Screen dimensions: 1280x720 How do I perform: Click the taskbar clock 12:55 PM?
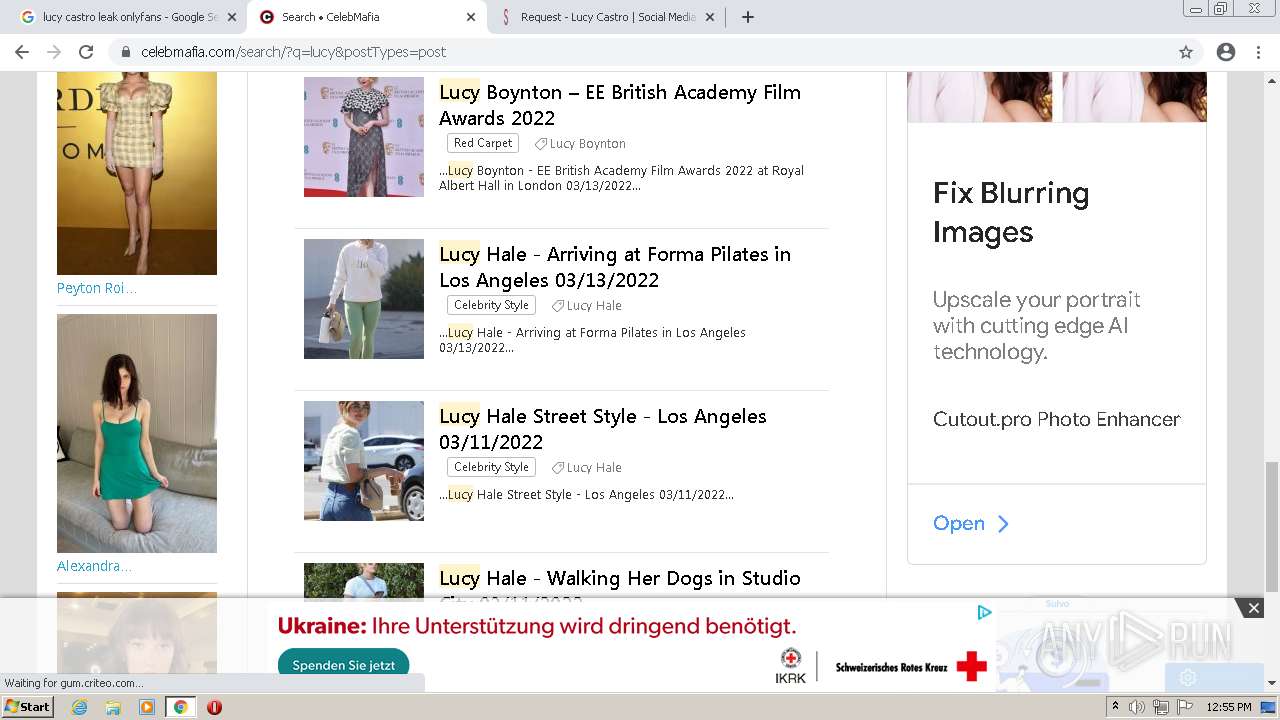click(x=1229, y=707)
